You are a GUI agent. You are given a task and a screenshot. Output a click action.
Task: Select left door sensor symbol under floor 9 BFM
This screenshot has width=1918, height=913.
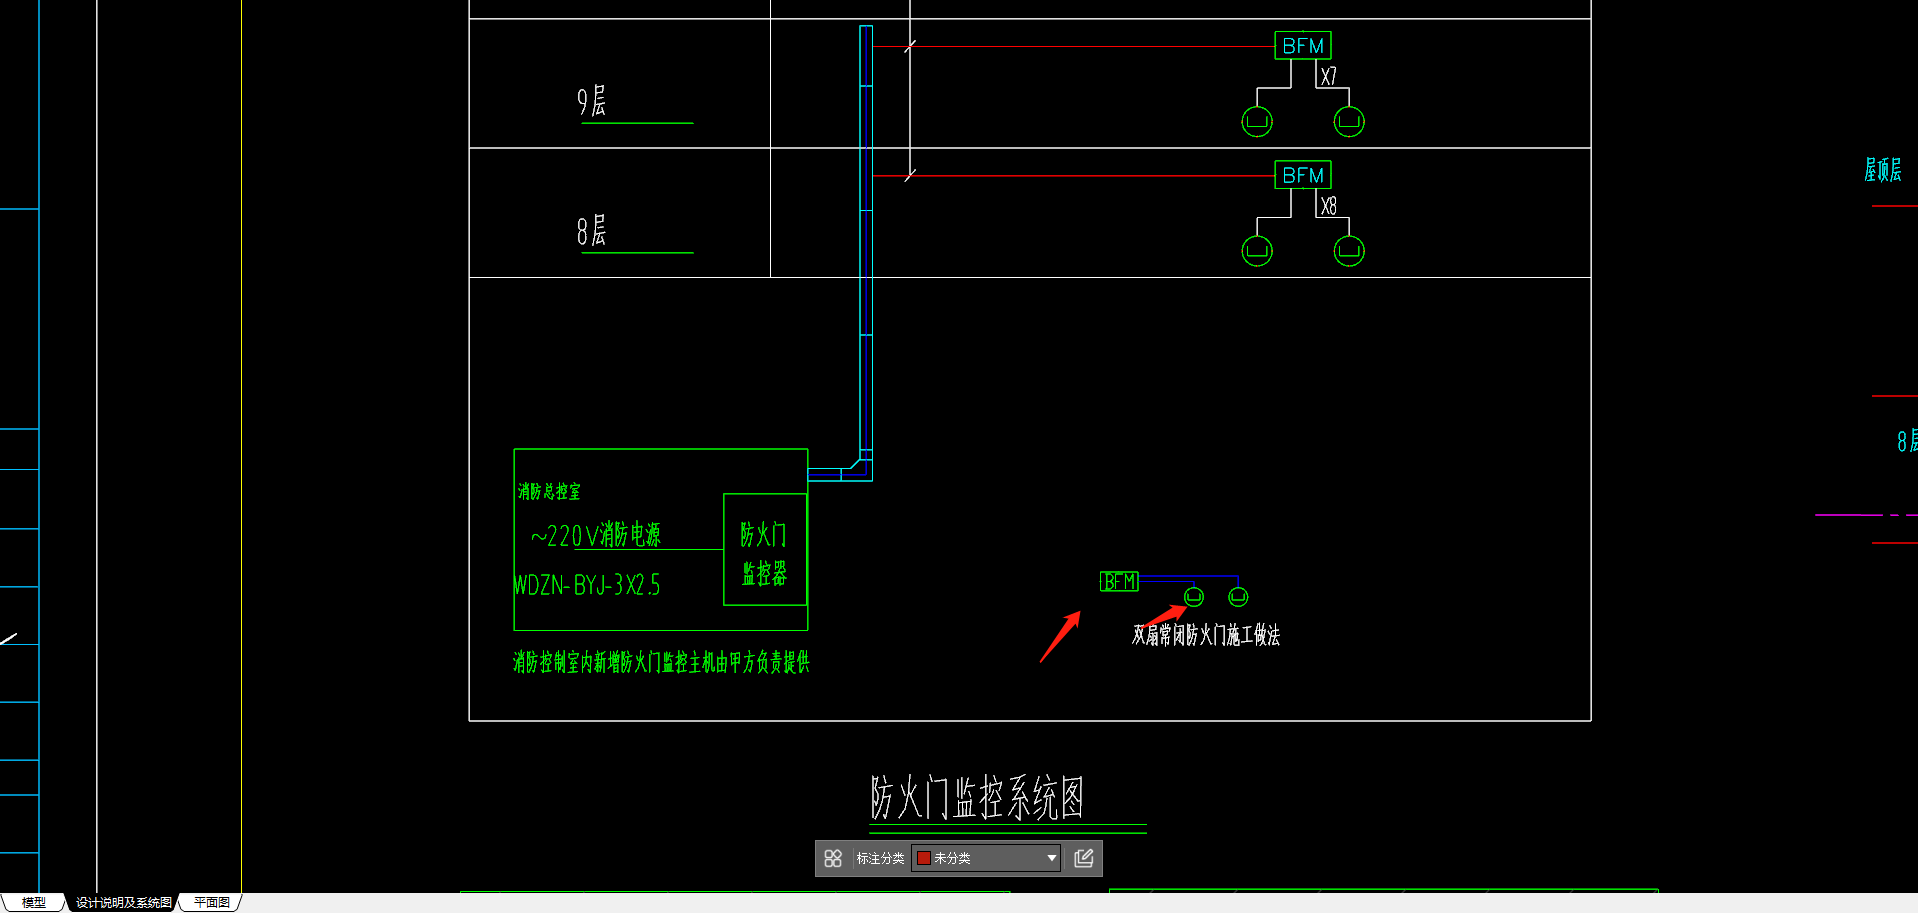coord(1257,122)
